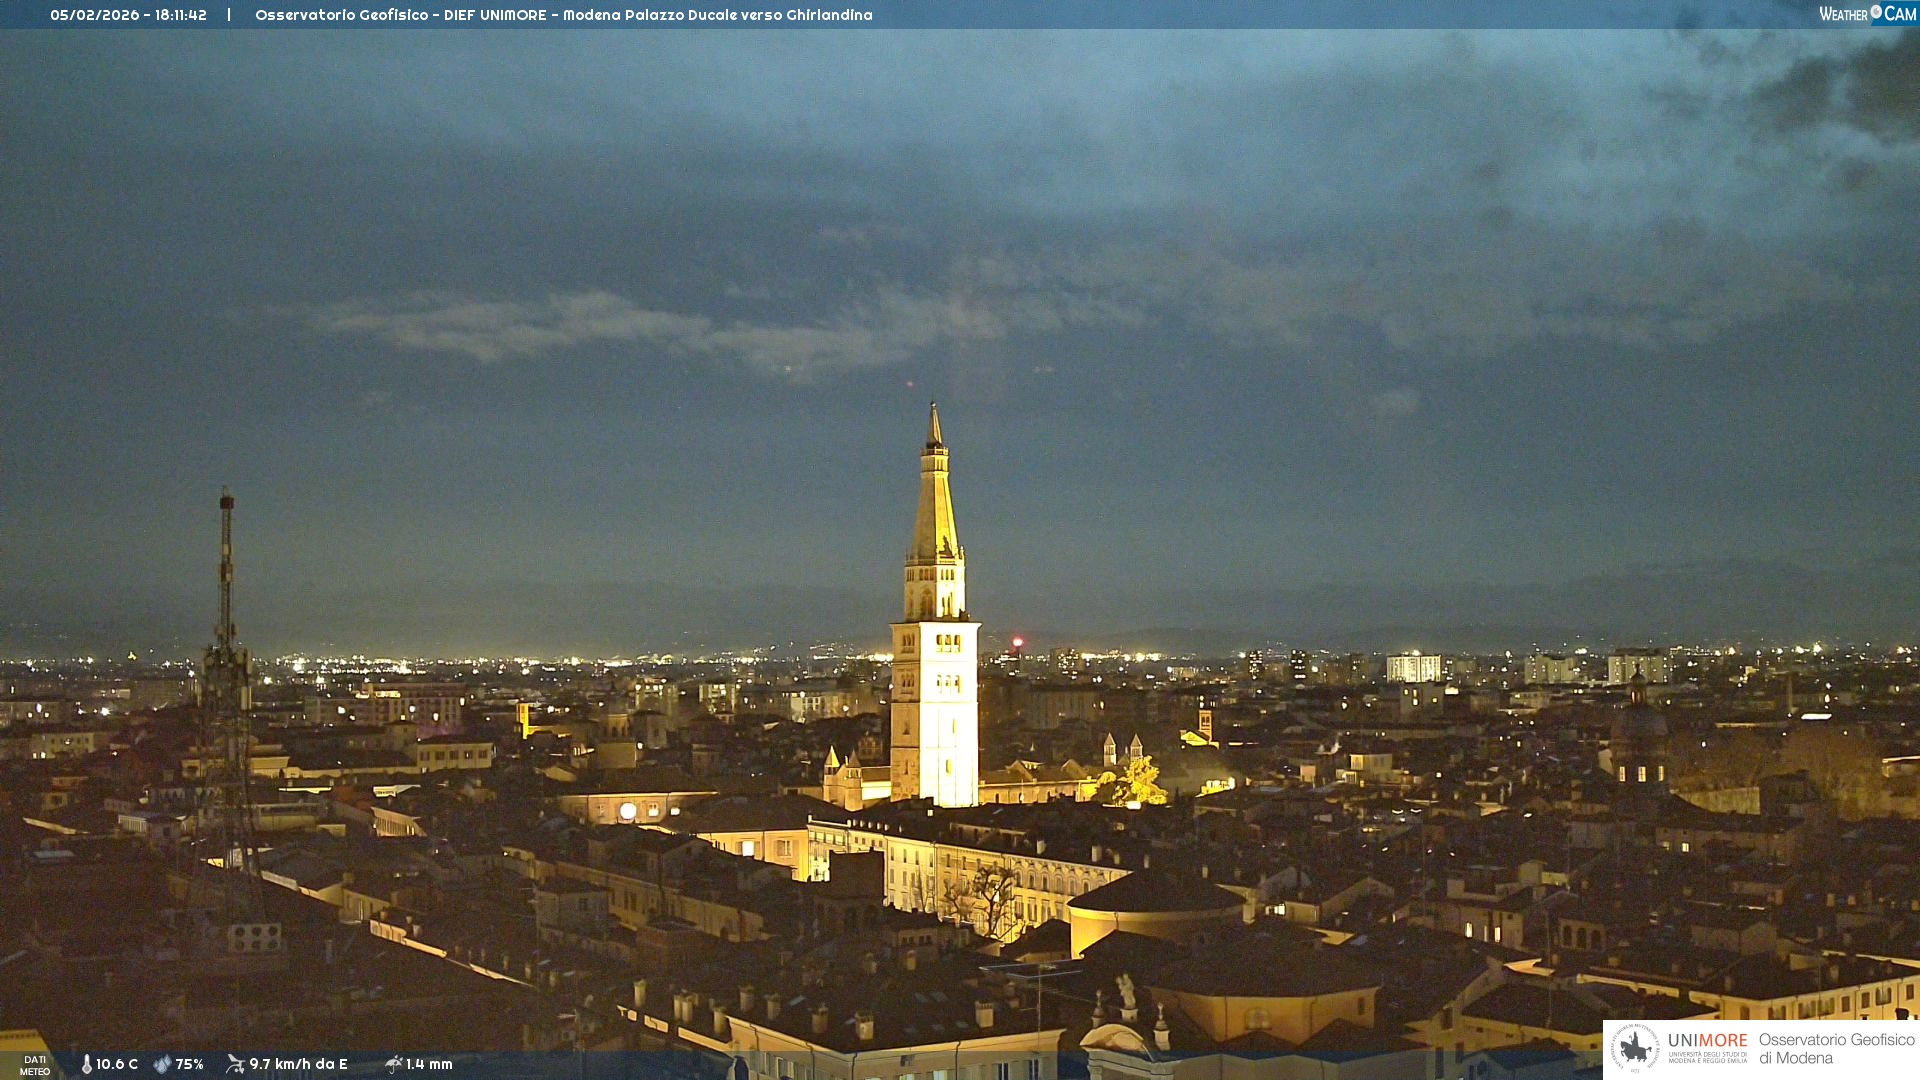Click the 05/02/2026 - 18:11:42 timestamp
Viewport: 1920px width, 1080px height.
tap(128, 15)
